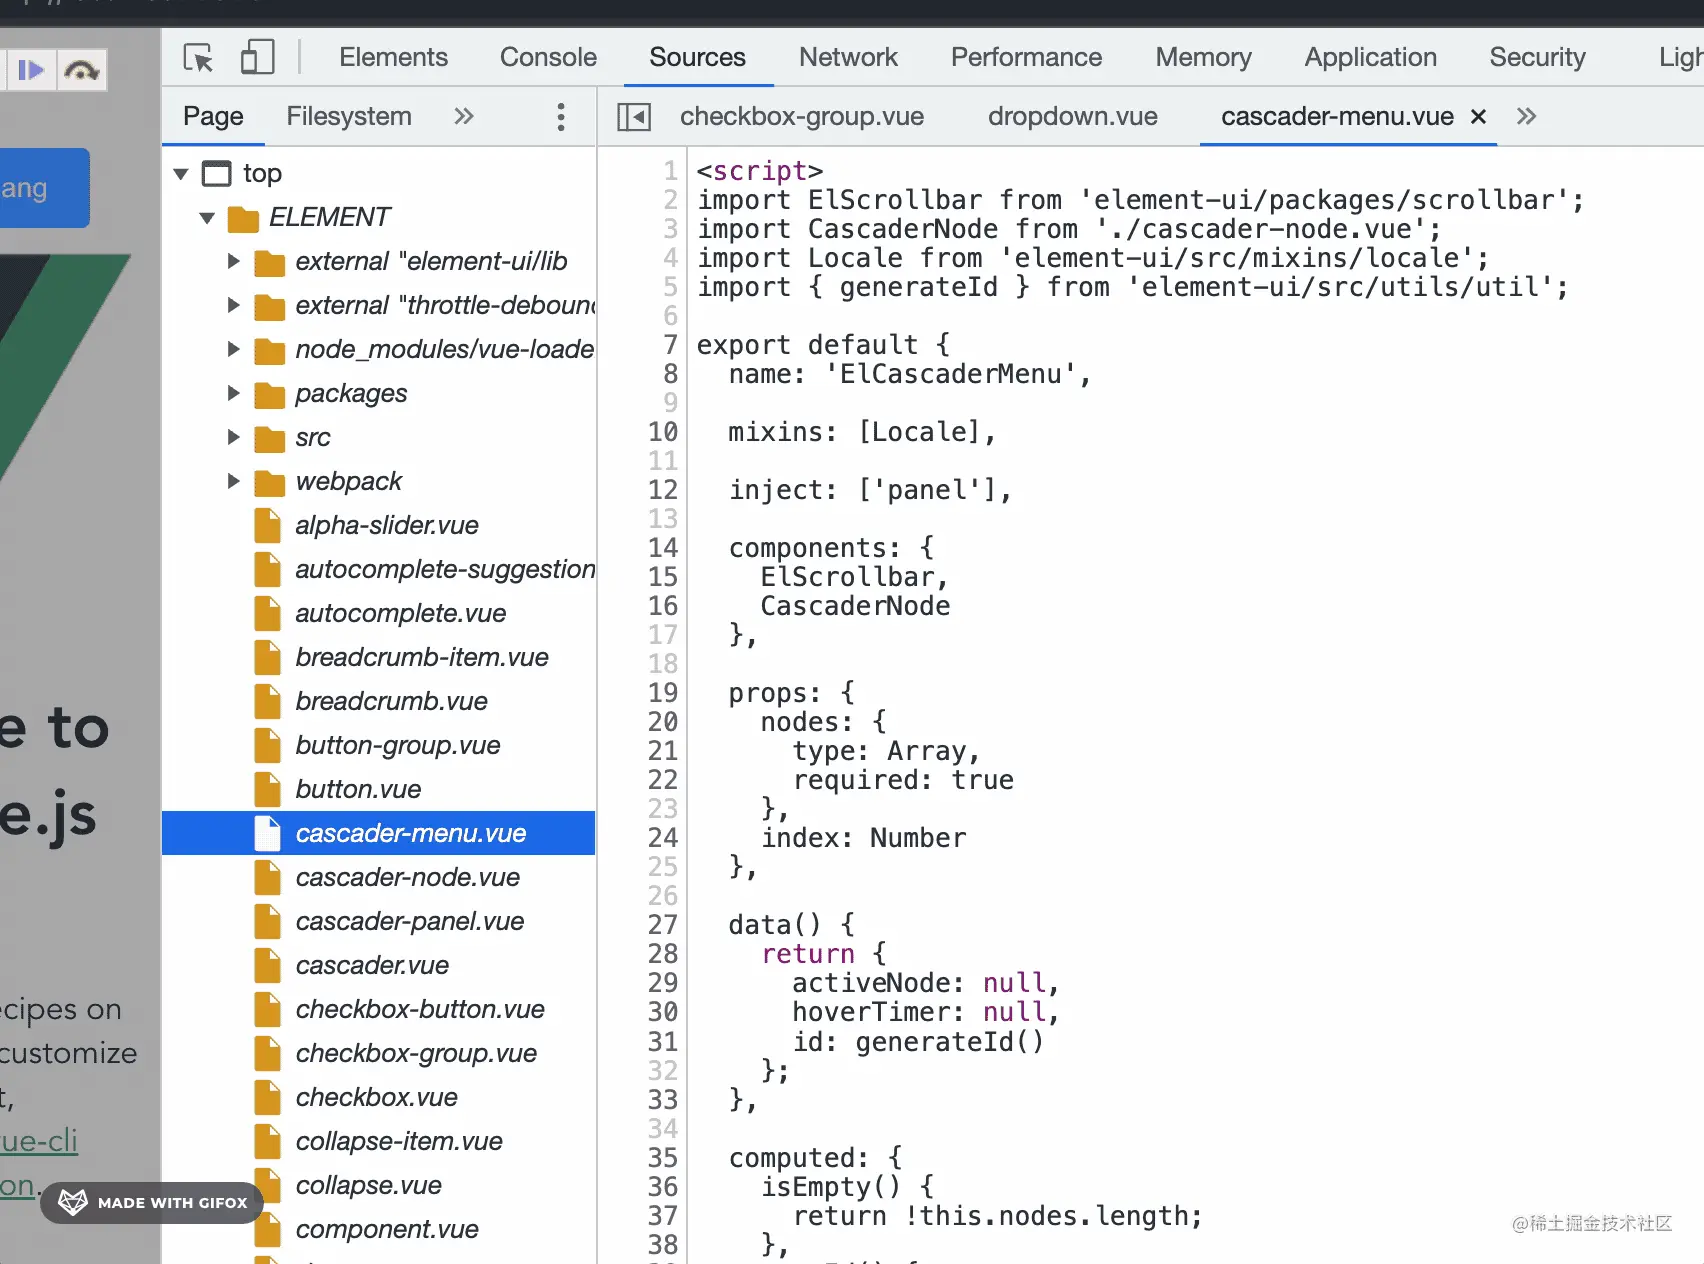
Task: Open cascader.vue file
Action: 372,965
